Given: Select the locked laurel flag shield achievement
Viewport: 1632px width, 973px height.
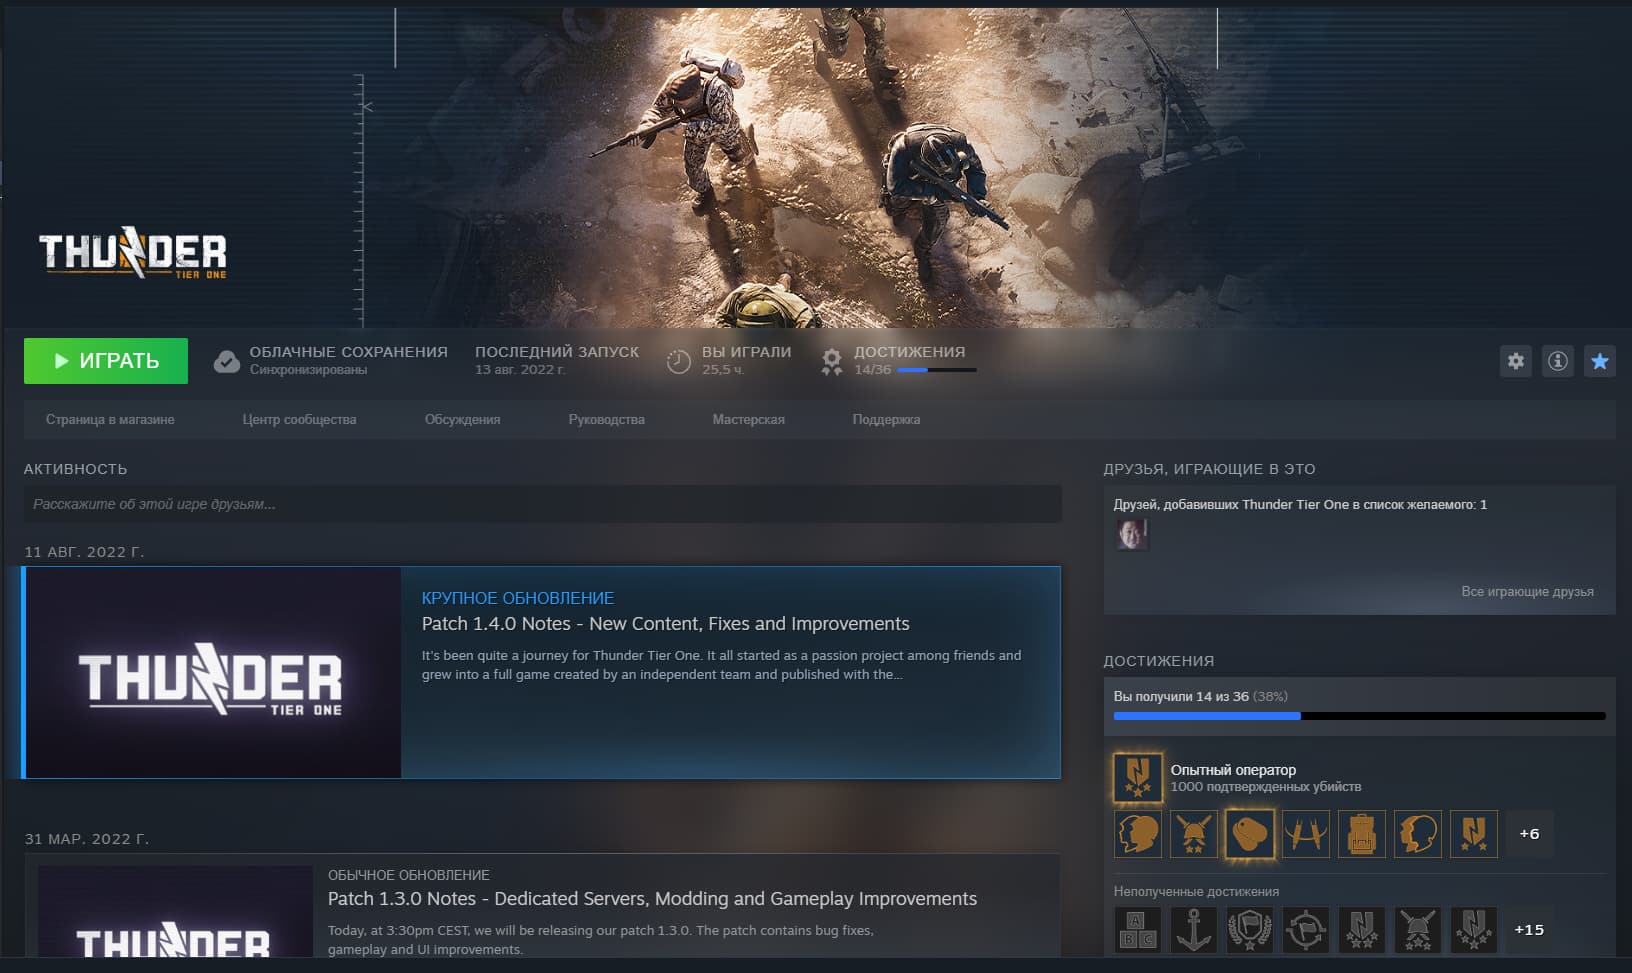Looking at the screenshot, I should pos(1250,930).
